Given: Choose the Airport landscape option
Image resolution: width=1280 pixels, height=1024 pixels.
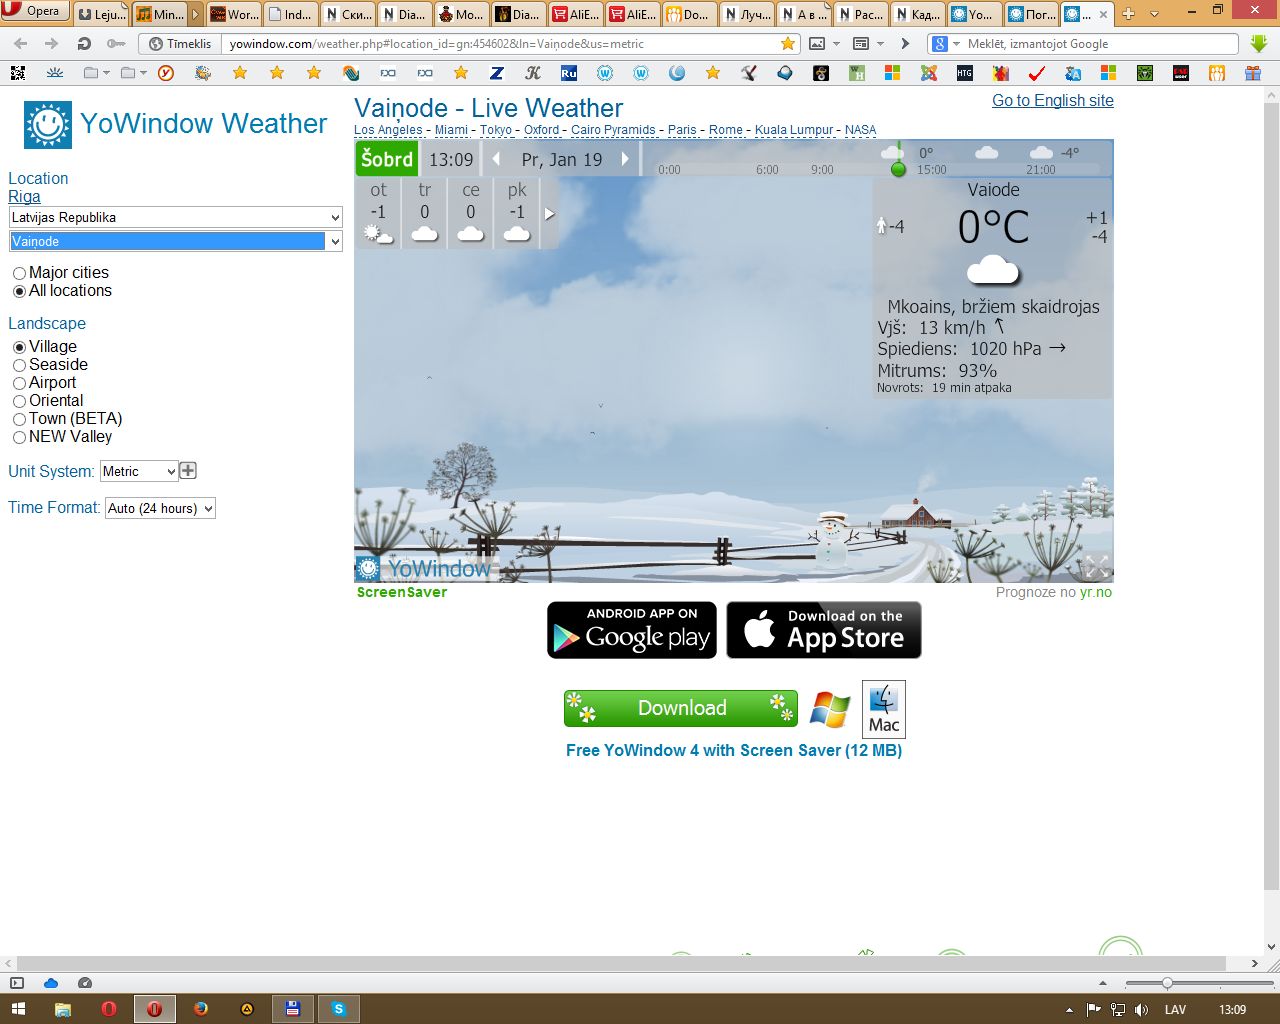Looking at the screenshot, I should tap(19, 383).
